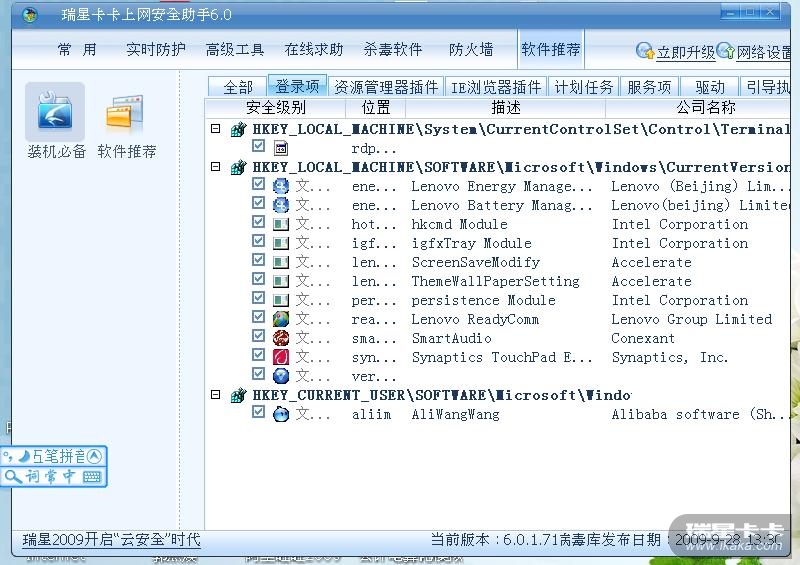Click registry icon of HKEY_LOCAL_MACHINE\SOFTWARE key
This screenshot has height=565, width=800.
click(x=238, y=167)
